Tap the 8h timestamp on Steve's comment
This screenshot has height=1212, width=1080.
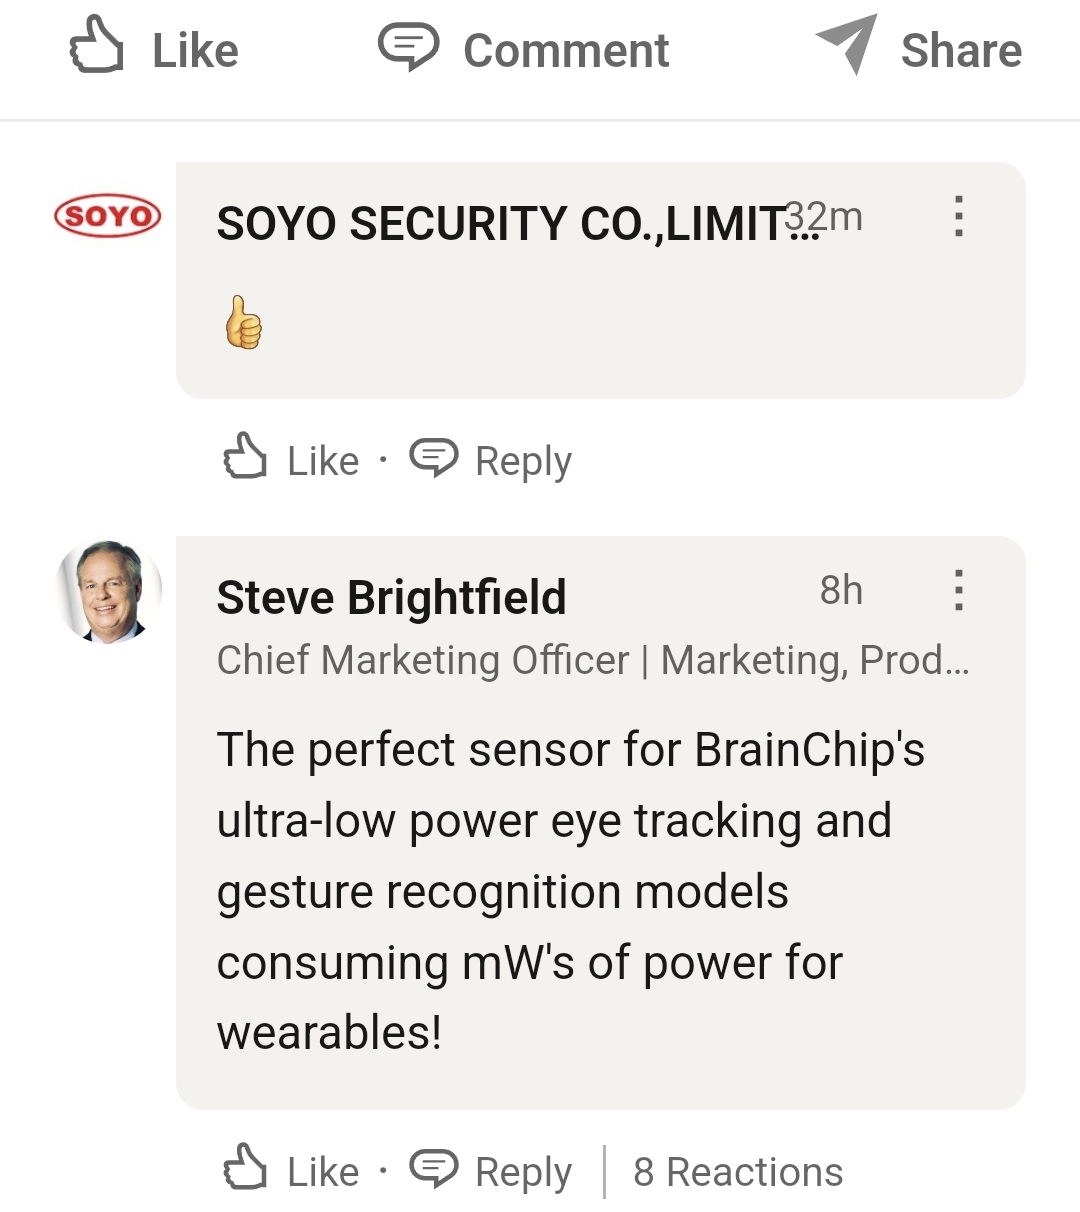(840, 590)
